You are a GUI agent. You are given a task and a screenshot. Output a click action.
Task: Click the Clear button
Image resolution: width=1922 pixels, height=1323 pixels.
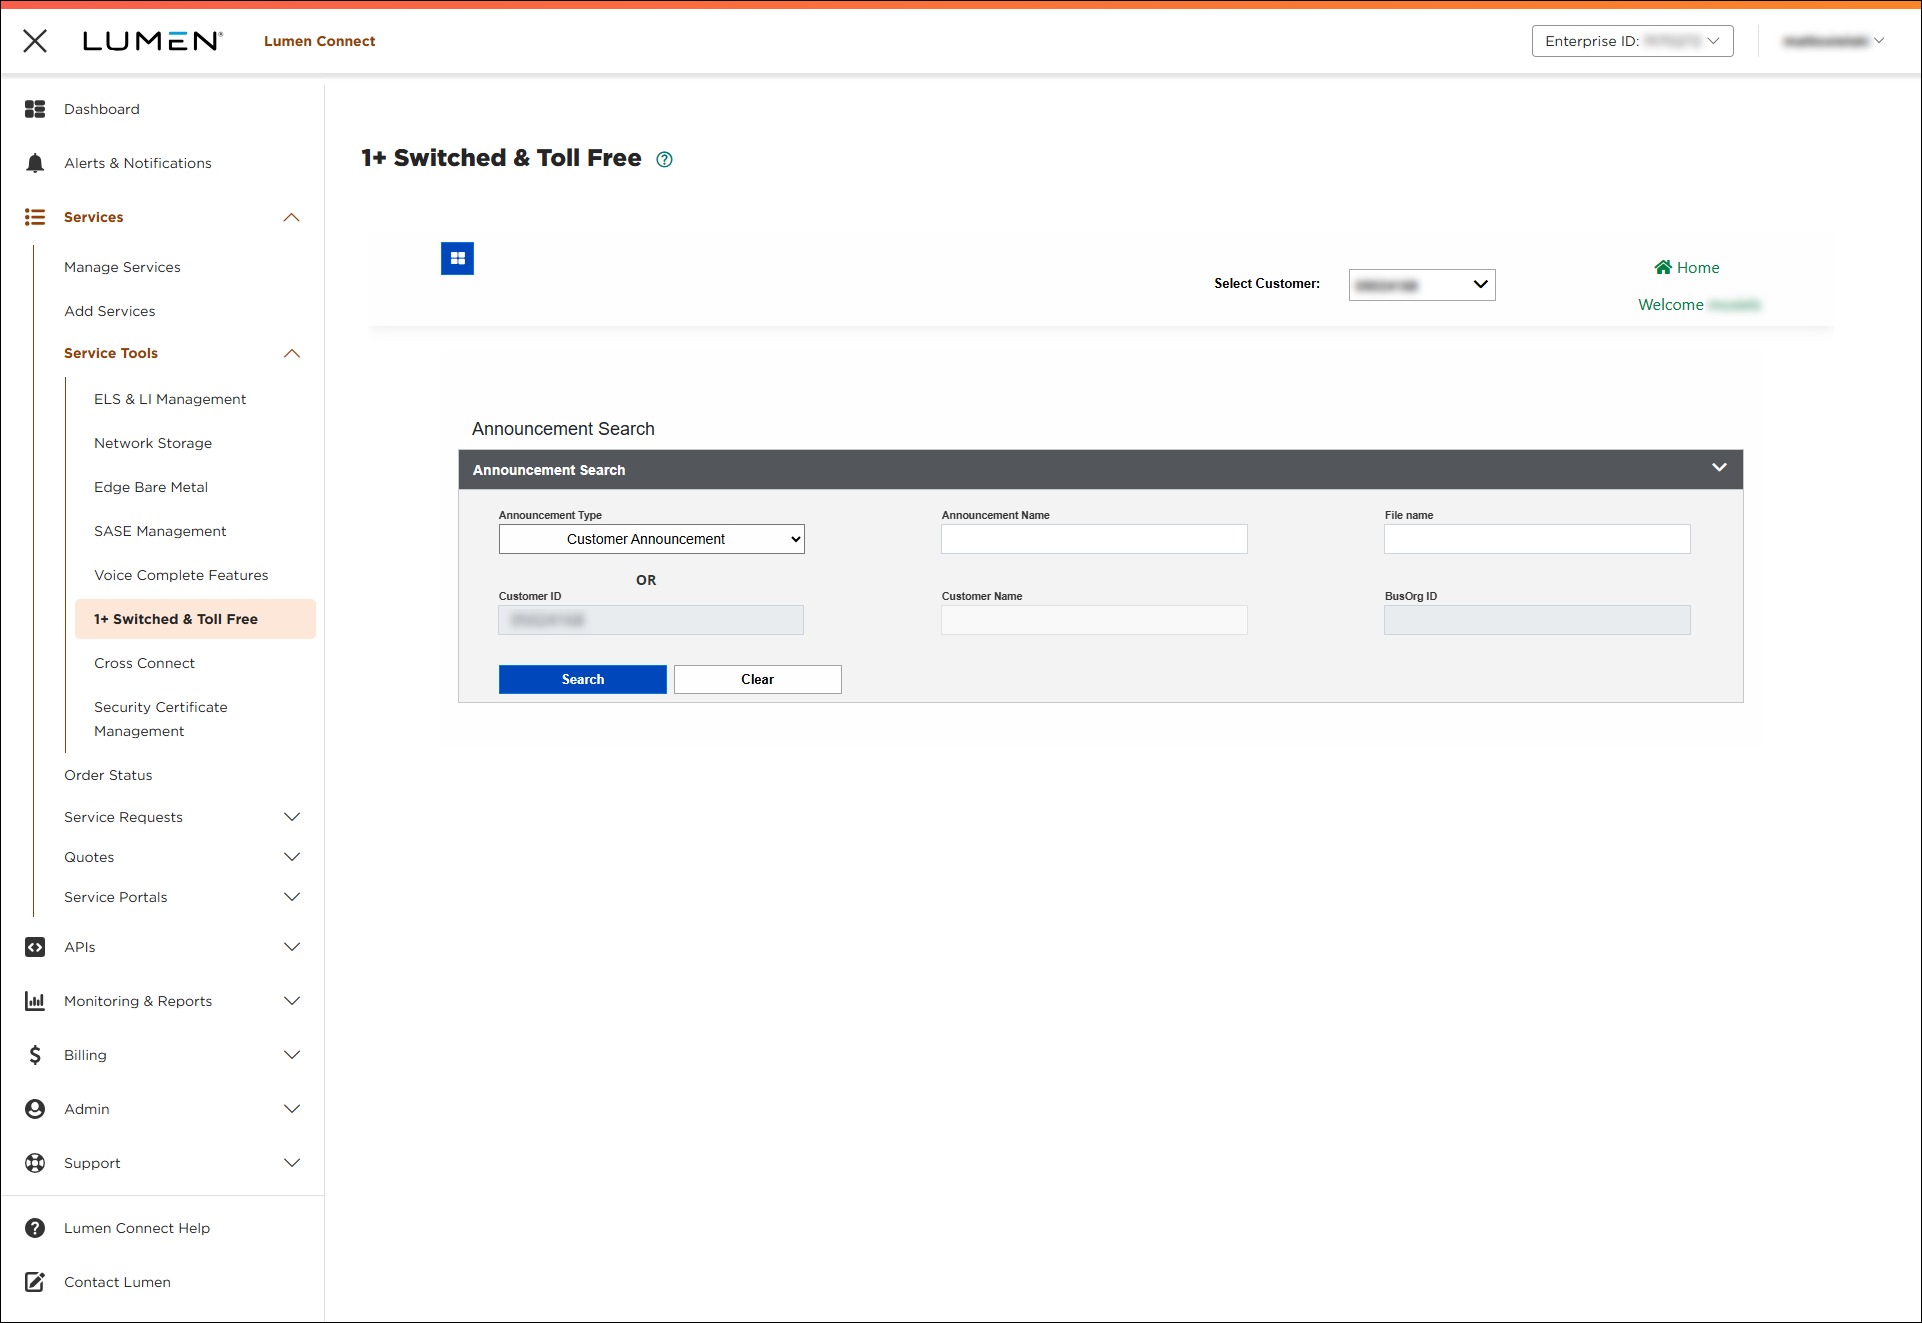tap(758, 679)
